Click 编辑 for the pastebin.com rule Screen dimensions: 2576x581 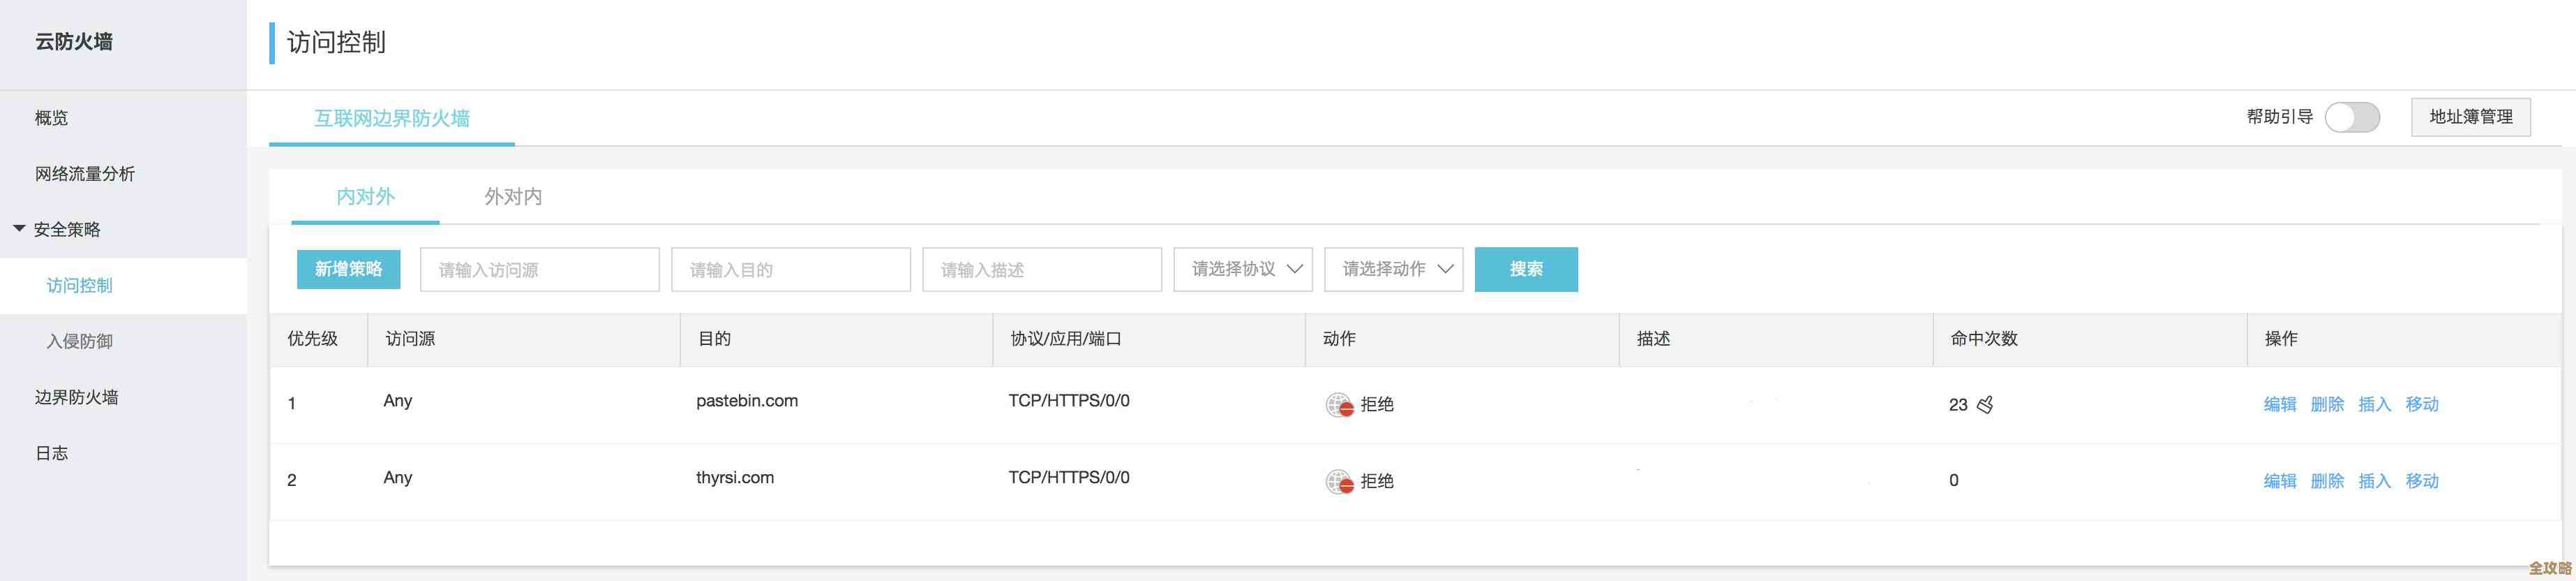2280,404
